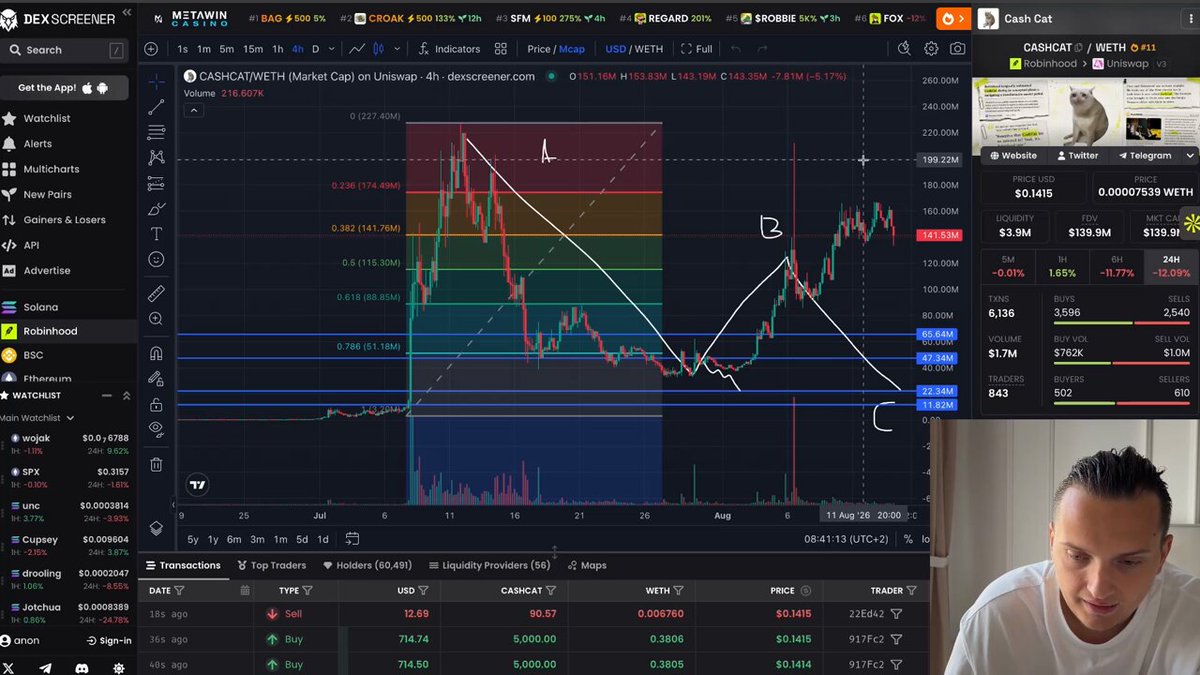Screen dimensions: 1200x675
Task: Expand the more links dropdown beside Telegram
Action: click(1190, 156)
